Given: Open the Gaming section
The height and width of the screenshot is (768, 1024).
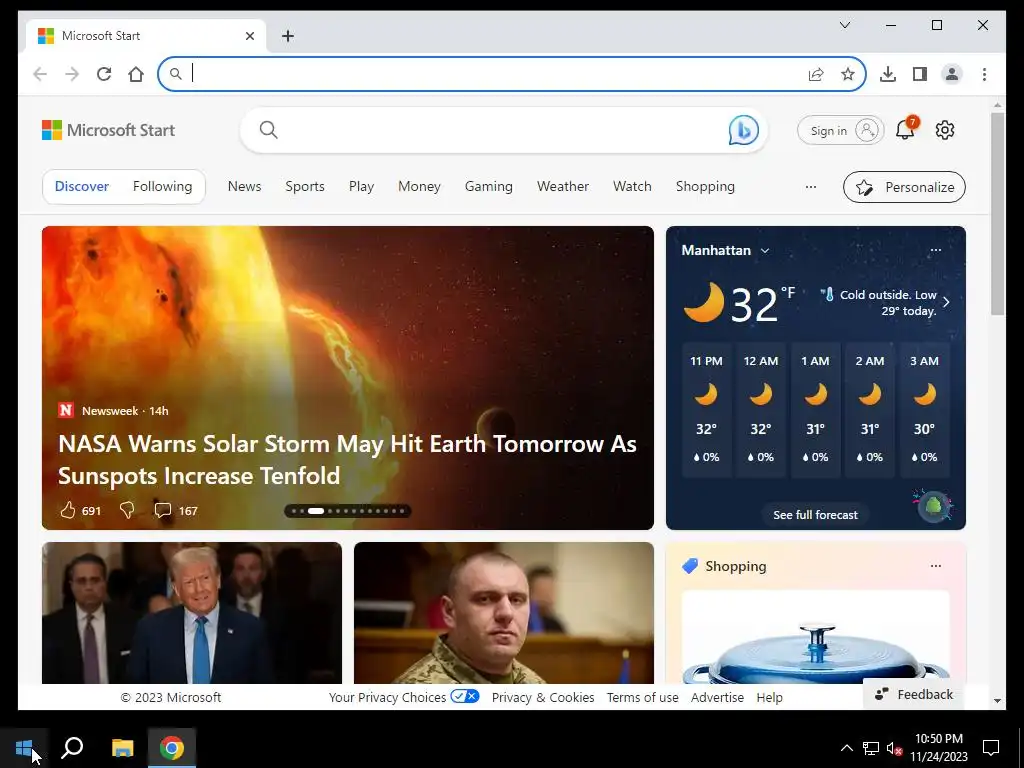Looking at the screenshot, I should 488,187.
